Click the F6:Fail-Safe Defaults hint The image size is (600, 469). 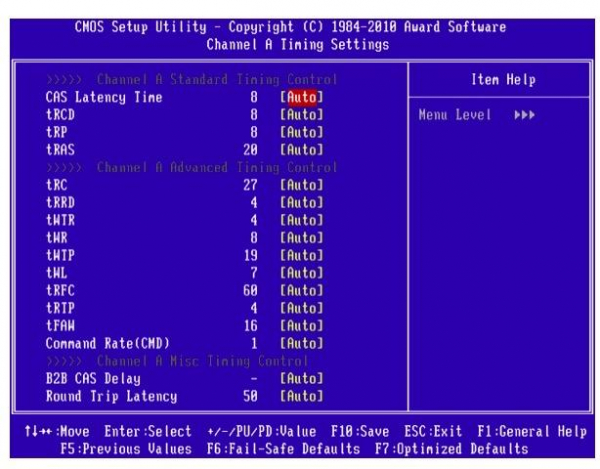pyautogui.click(x=283, y=449)
